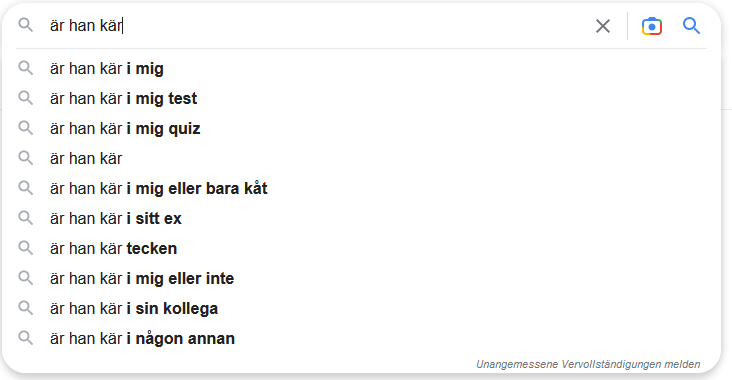Pick suggestion 'är han kär tecken'
732x380 pixels.
point(361,248)
